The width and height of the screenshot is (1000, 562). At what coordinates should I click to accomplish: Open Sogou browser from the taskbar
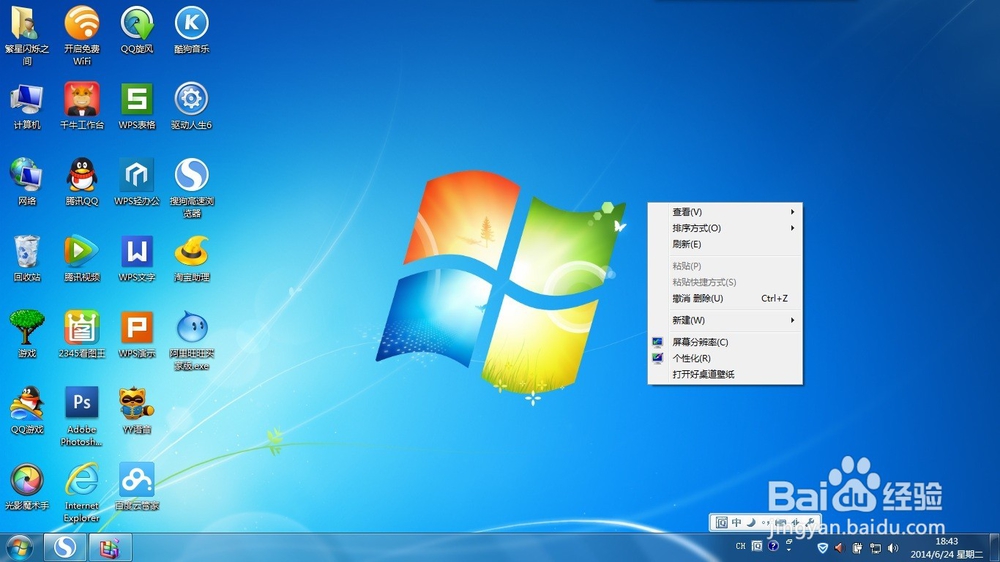point(64,547)
